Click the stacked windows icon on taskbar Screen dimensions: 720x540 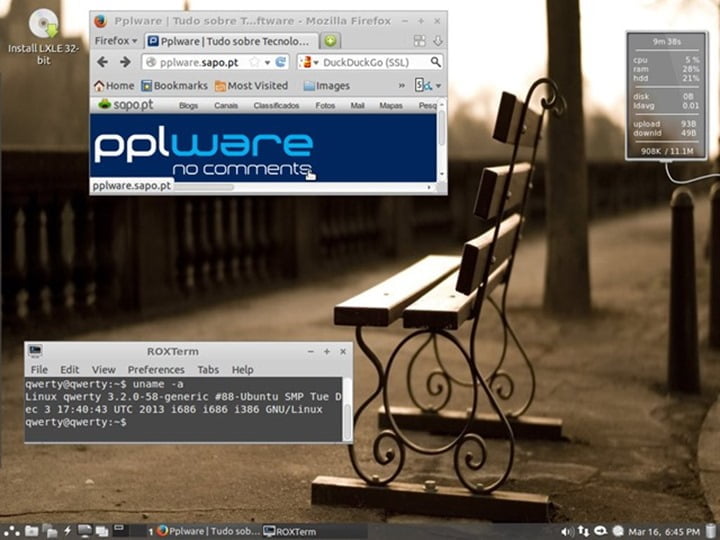pyautogui.click(x=101, y=531)
